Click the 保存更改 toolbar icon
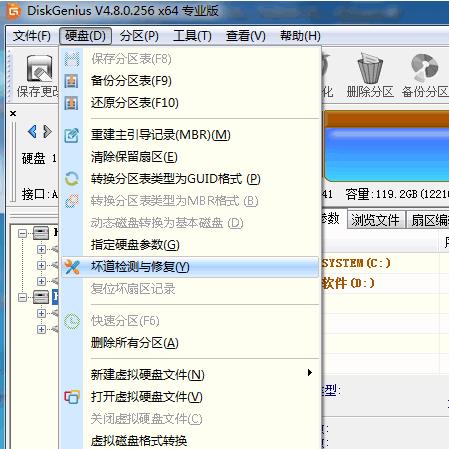This screenshot has height=449, width=449. click(x=40, y=69)
